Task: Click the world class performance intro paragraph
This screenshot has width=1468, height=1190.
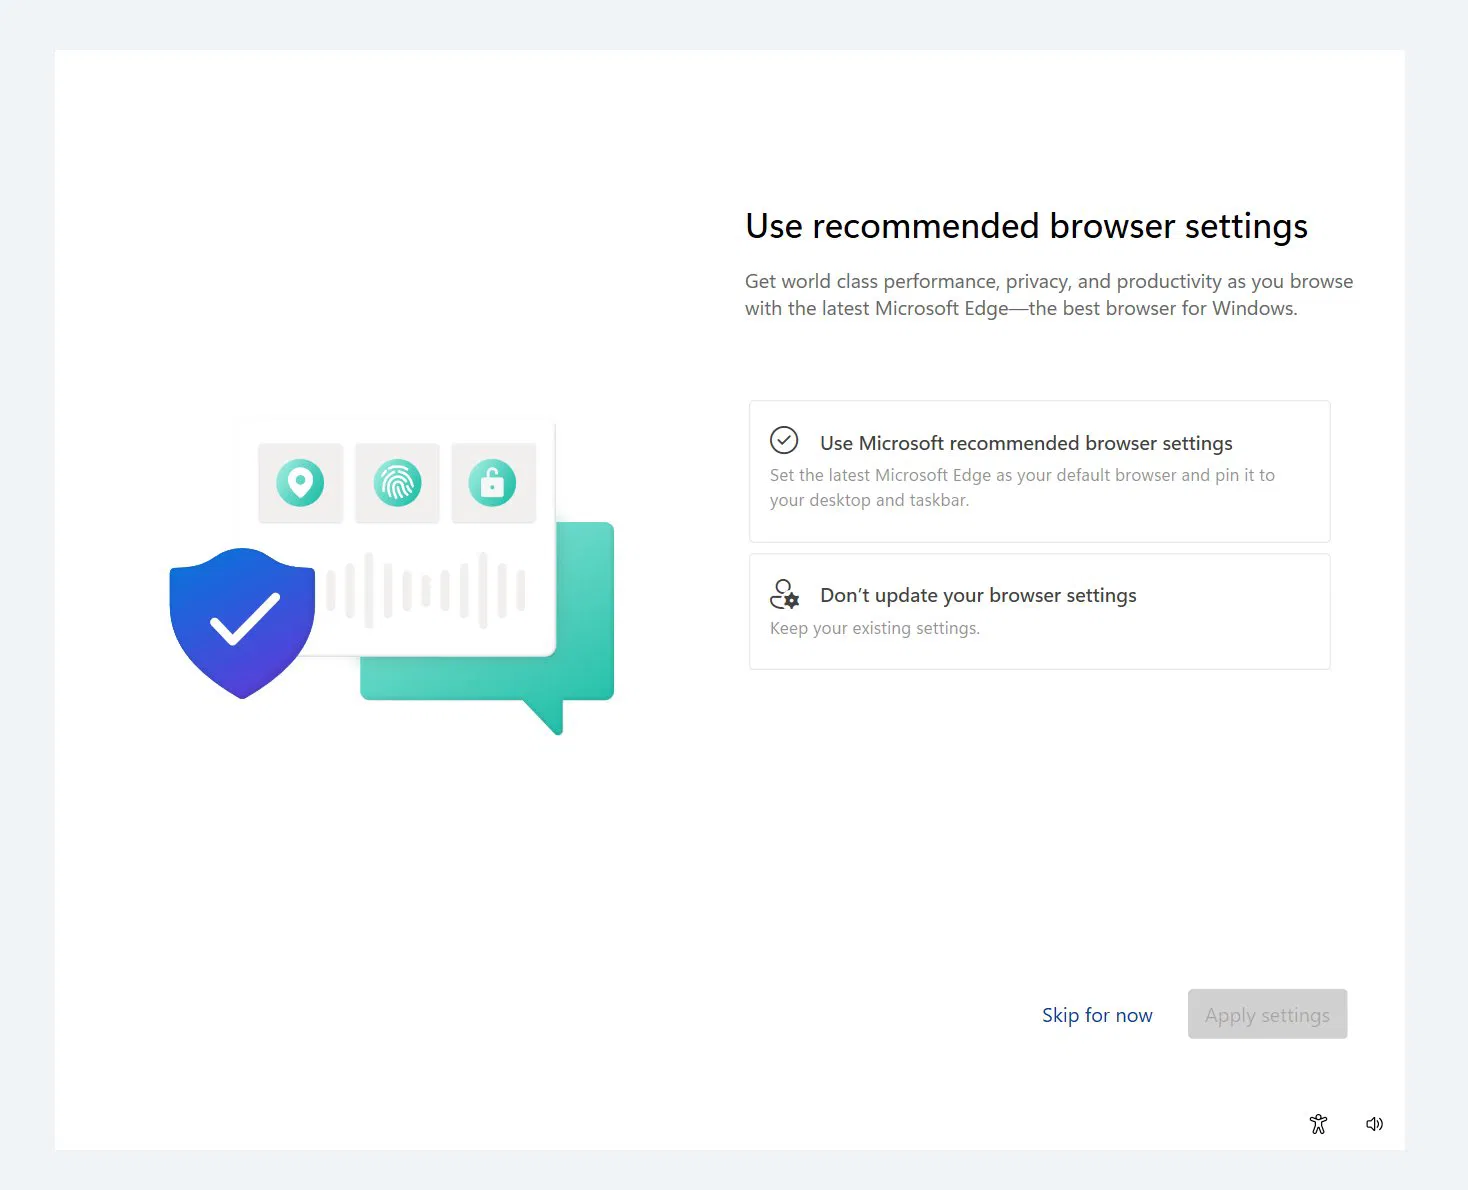Action: (x=1048, y=295)
